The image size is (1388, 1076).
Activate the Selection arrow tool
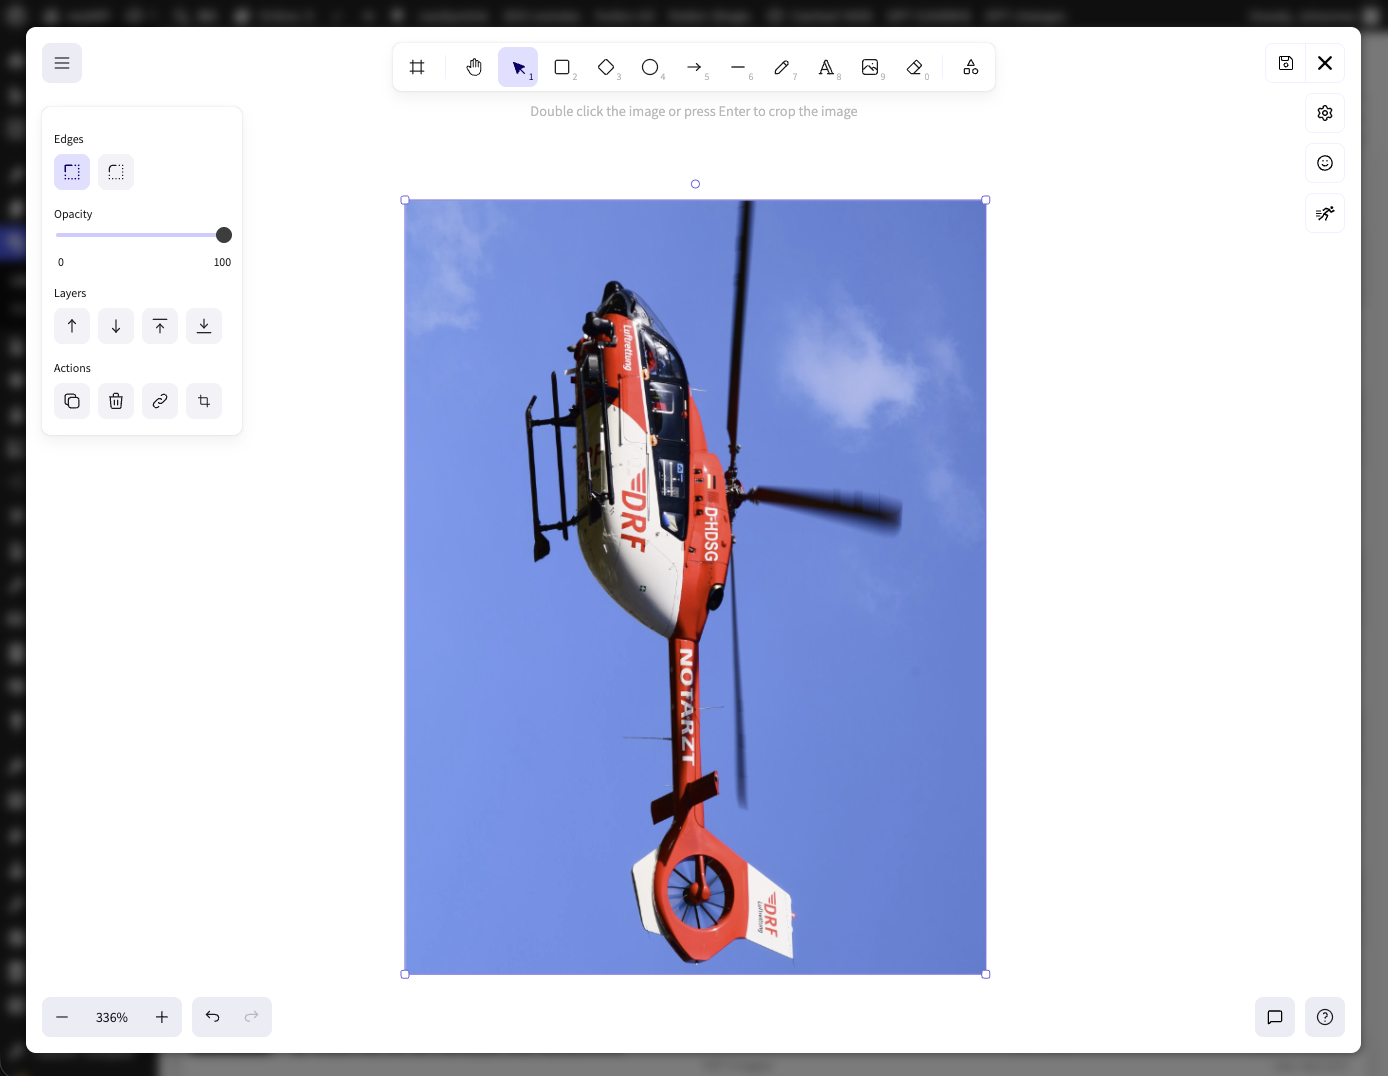[518, 67]
